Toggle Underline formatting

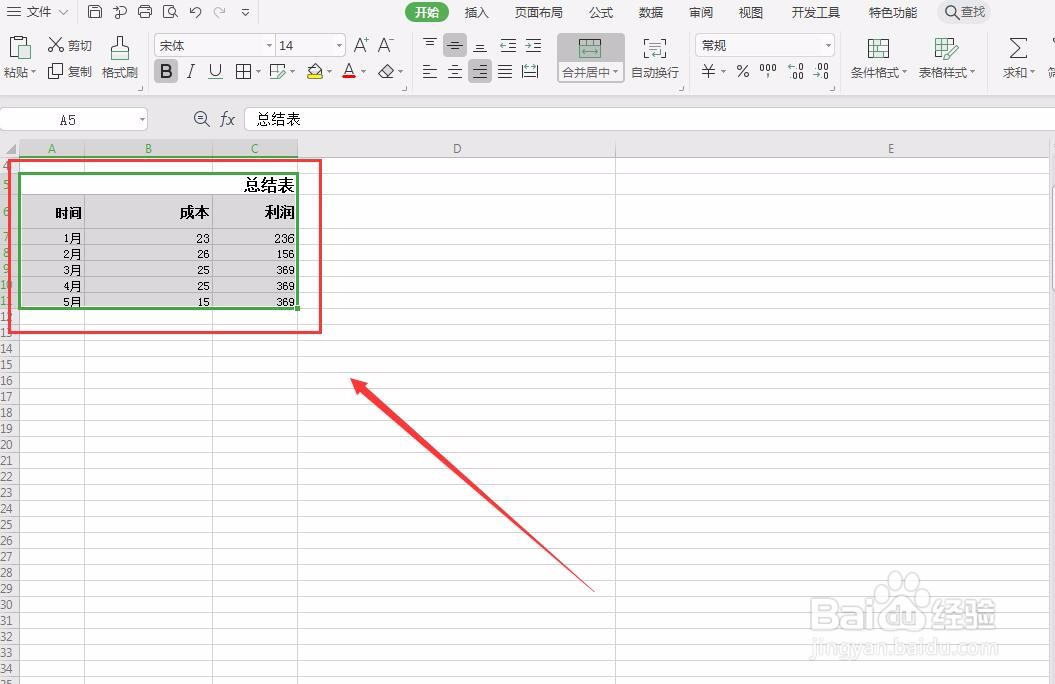215,71
